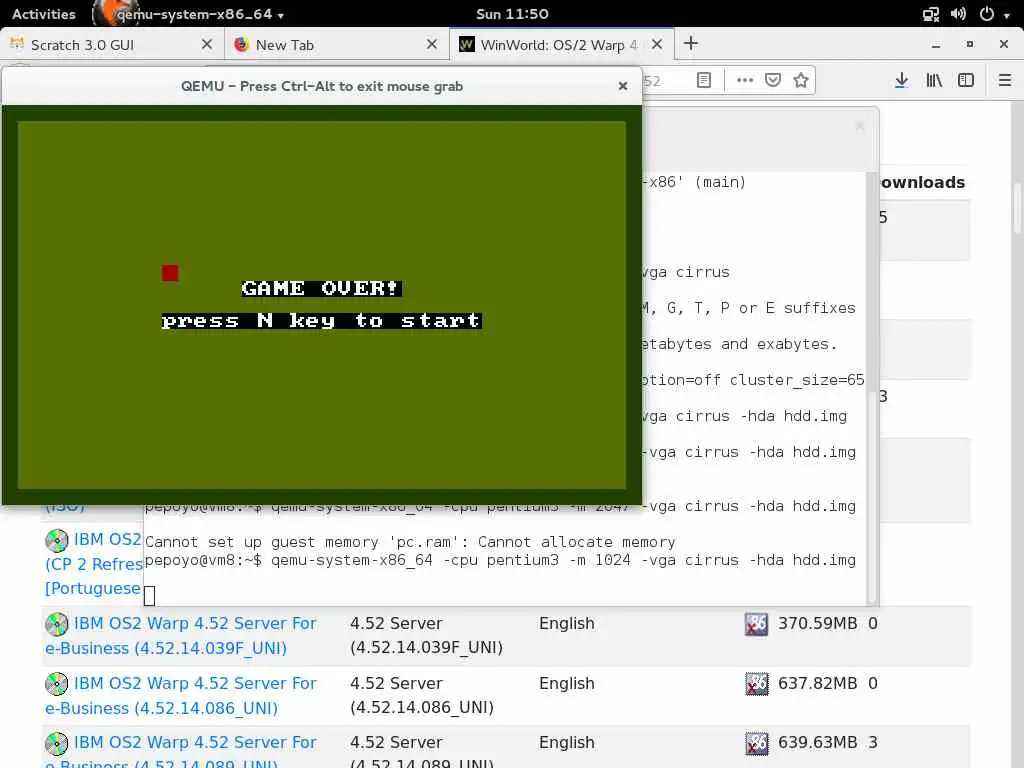
Task: Open Firefox downloads arrow icon
Action: click(x=901, y=80)
